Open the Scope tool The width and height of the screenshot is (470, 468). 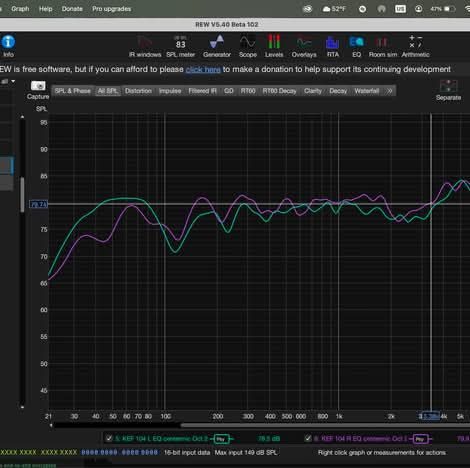pyautogui.click(x=248, y=47)
